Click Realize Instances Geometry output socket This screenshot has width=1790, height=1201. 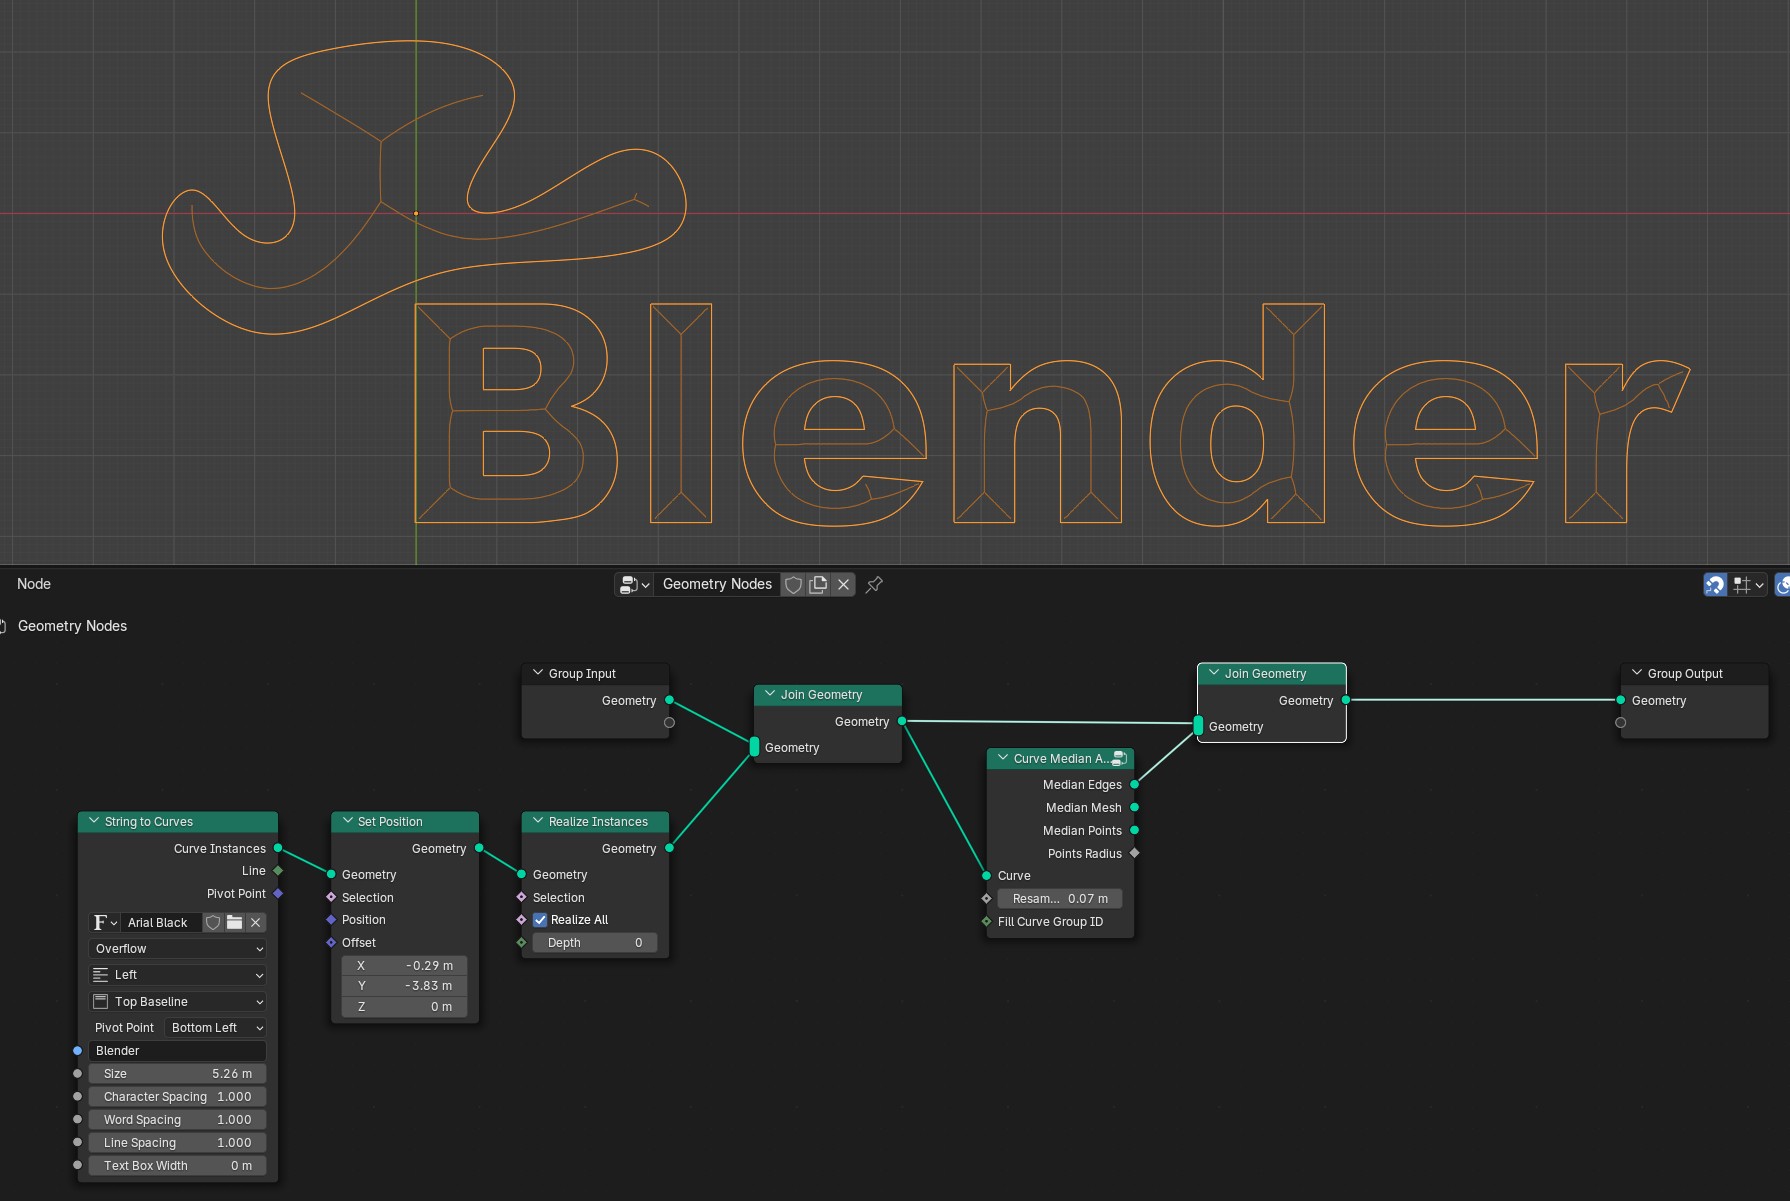point(669,848)
